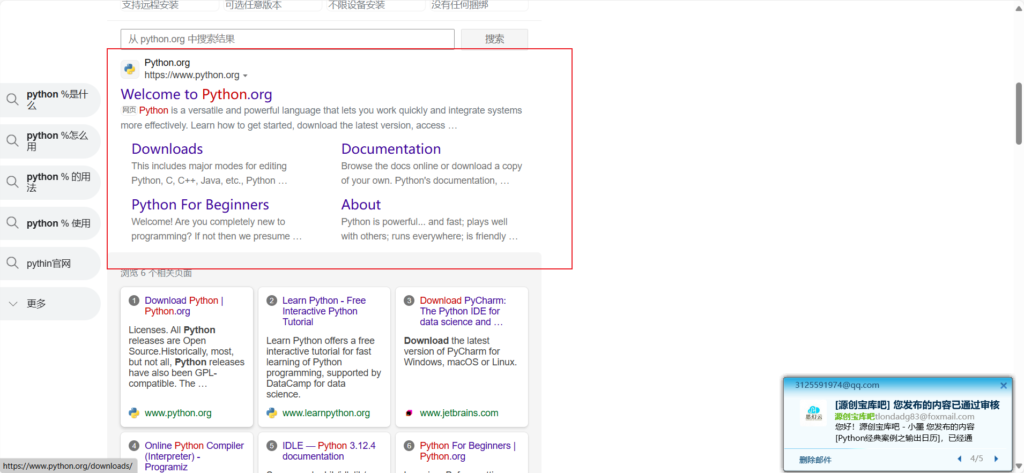The image size is (1024, 473).
Task: Open the Welcome to Python.org result
Action: point(197,94)
